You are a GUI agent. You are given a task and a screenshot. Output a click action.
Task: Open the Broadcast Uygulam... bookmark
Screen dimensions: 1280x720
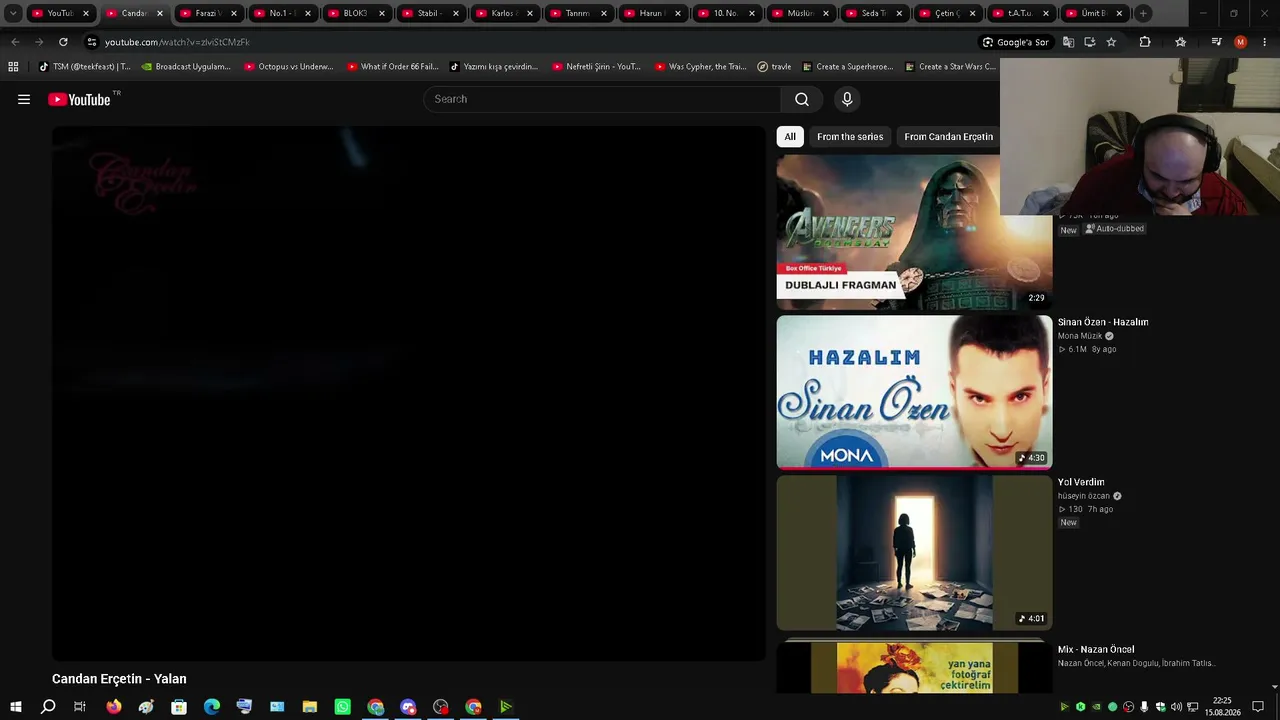(x=186, y=67)
